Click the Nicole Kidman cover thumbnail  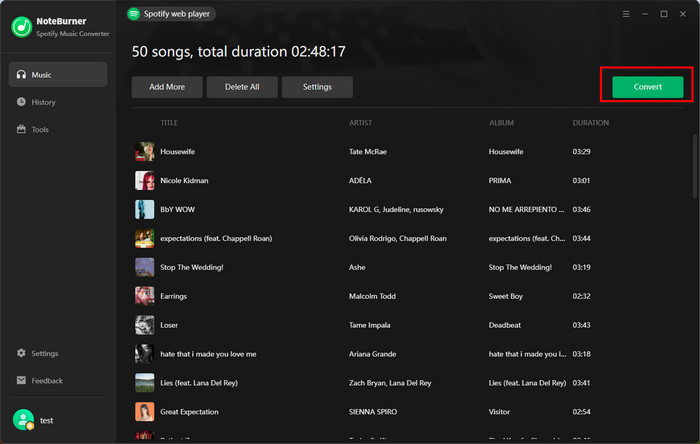(x=145, y=180)
